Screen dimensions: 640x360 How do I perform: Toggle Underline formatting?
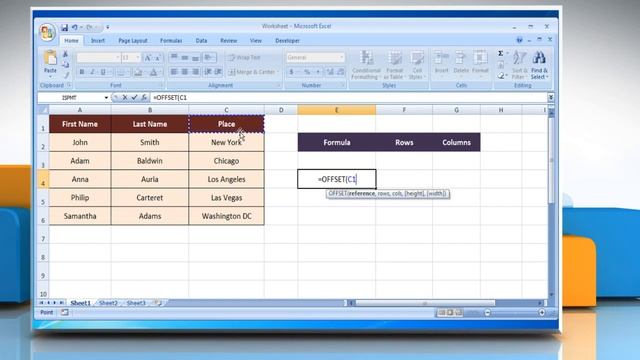[x=103, y=72]
